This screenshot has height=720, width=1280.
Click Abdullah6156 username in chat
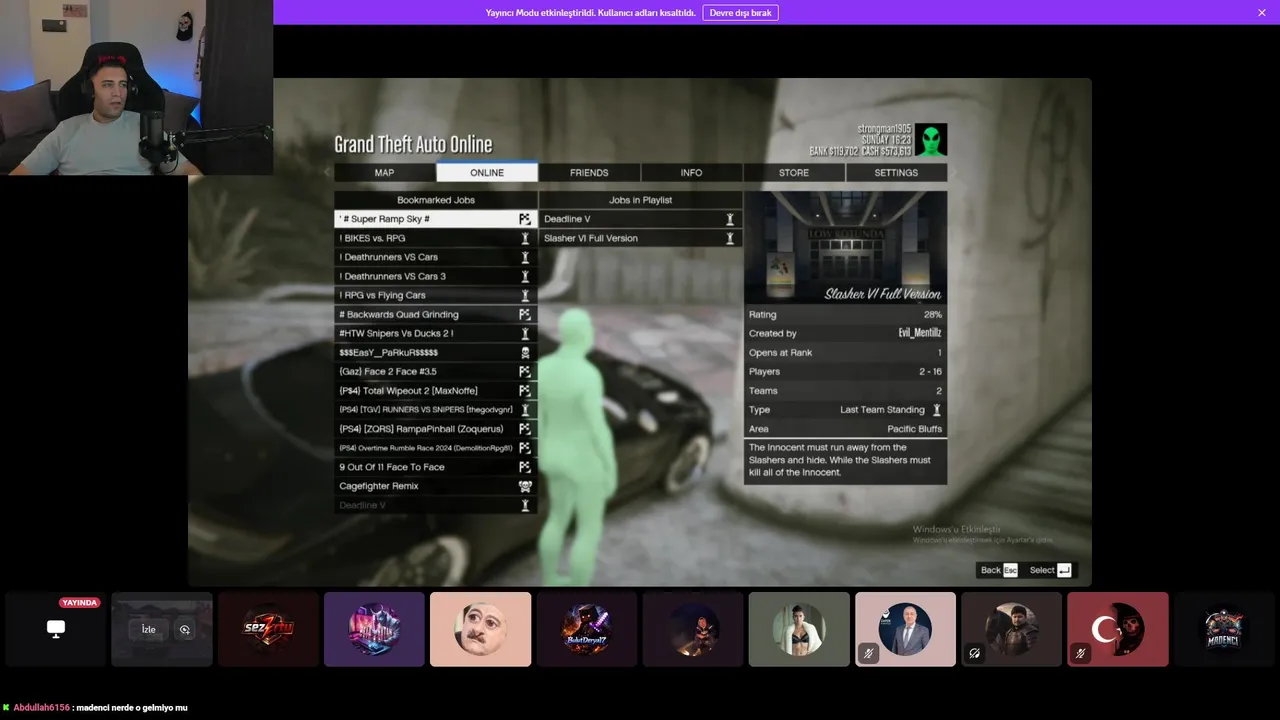point(41,708)
